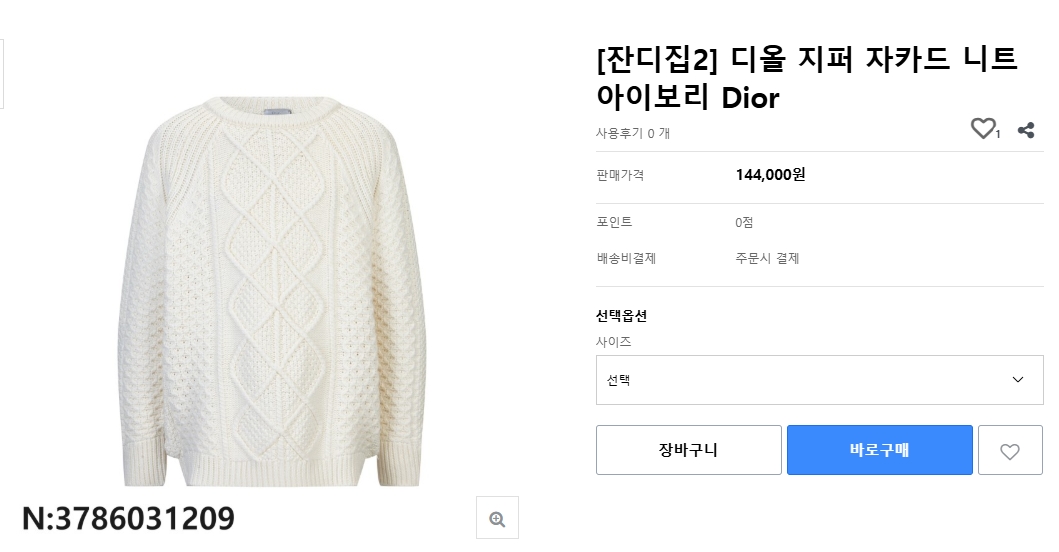The width and height of the screenshot is (1059, 552).
Task: Click the product number N:3786031209
Action: [x=128, y=518]
